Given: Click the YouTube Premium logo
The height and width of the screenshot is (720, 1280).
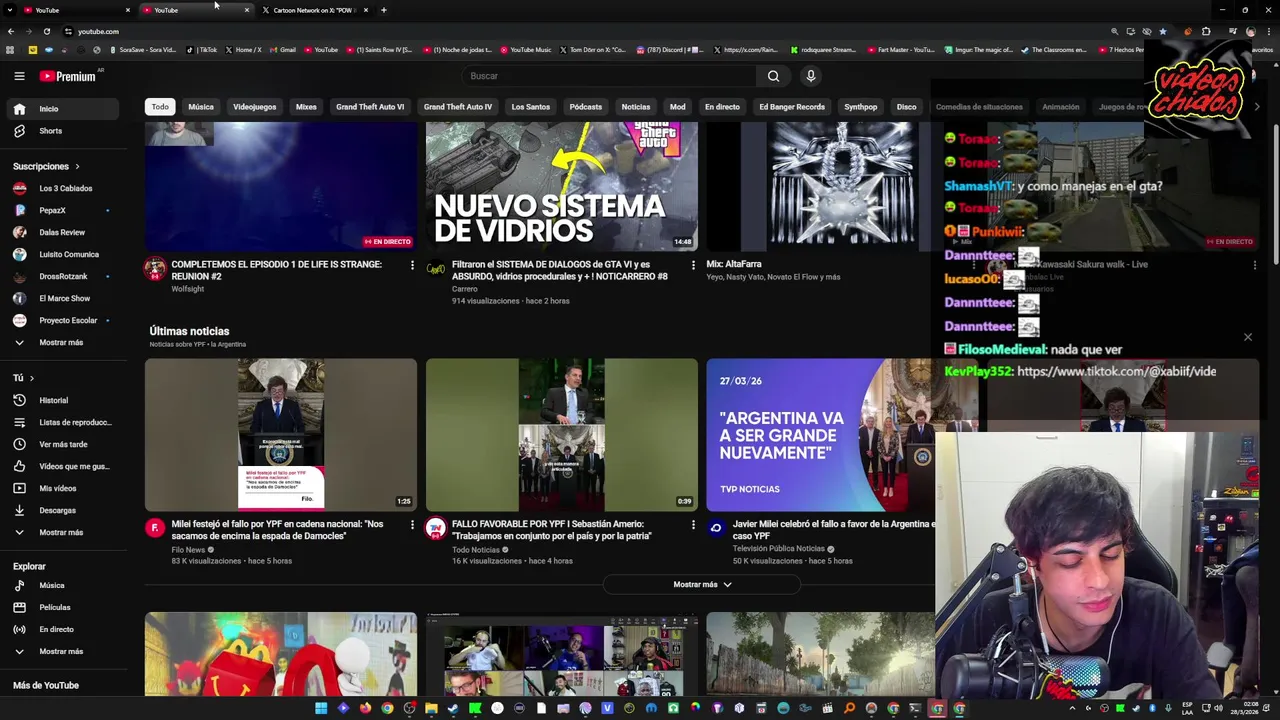Looking at the screenshot, I should (x=68, y=76).
